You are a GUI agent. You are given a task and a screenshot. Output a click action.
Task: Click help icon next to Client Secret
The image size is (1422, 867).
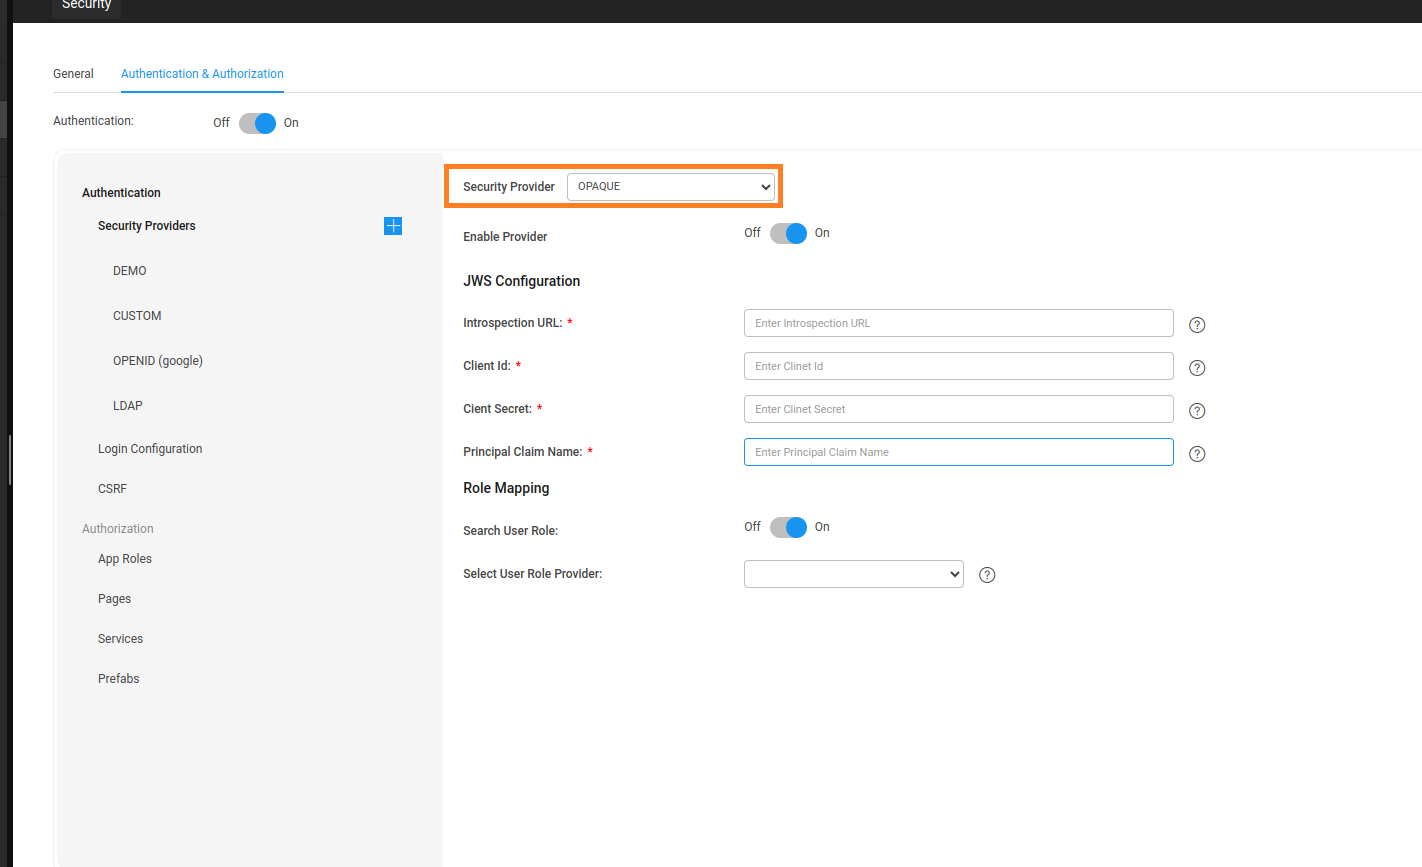coord(1196,411)
